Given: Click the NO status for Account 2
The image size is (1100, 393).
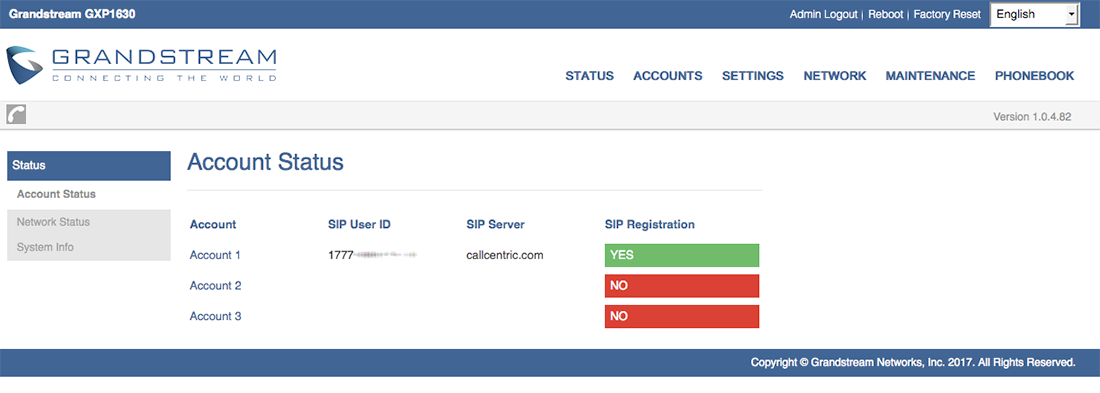Looking at the screenshot, I should (x=682, y=286).
